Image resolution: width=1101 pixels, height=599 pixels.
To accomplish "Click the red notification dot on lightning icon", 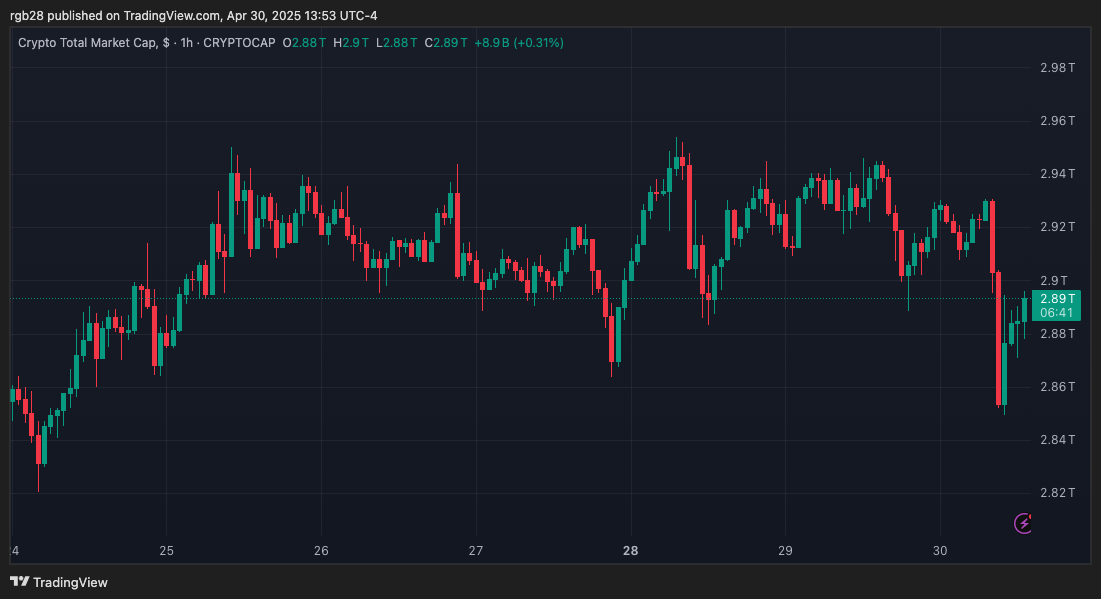I will (x=1030, y=517).
